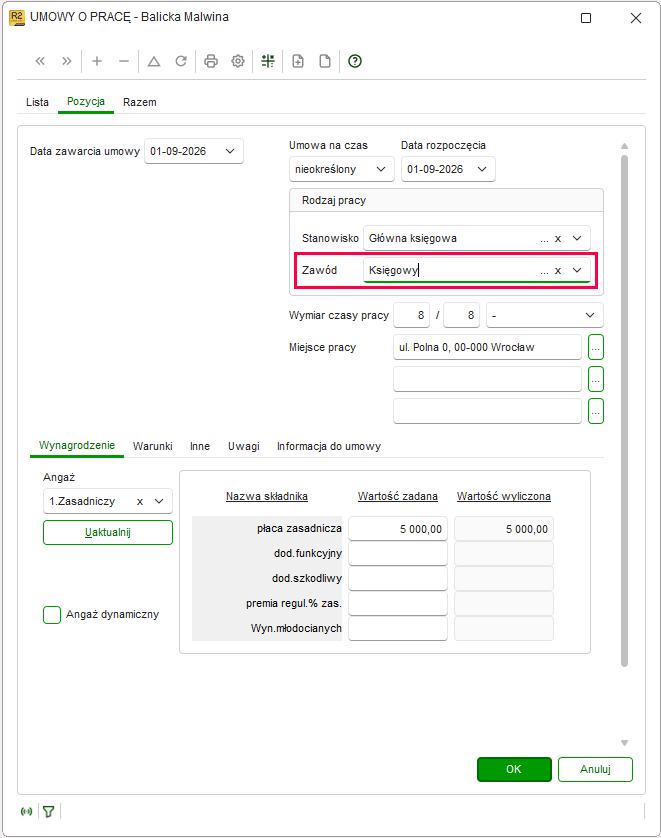Click Miejsce pracy address field ul. Polna

tap(487, 347)
